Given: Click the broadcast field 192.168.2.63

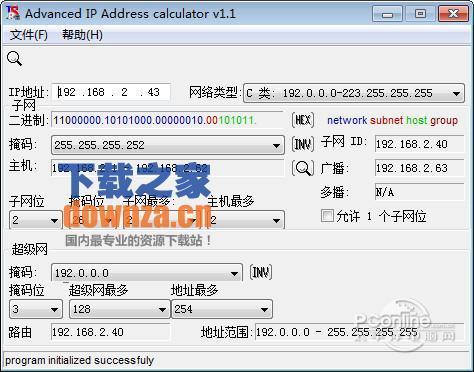Looking at the screenshot, I should pos(419,168).
